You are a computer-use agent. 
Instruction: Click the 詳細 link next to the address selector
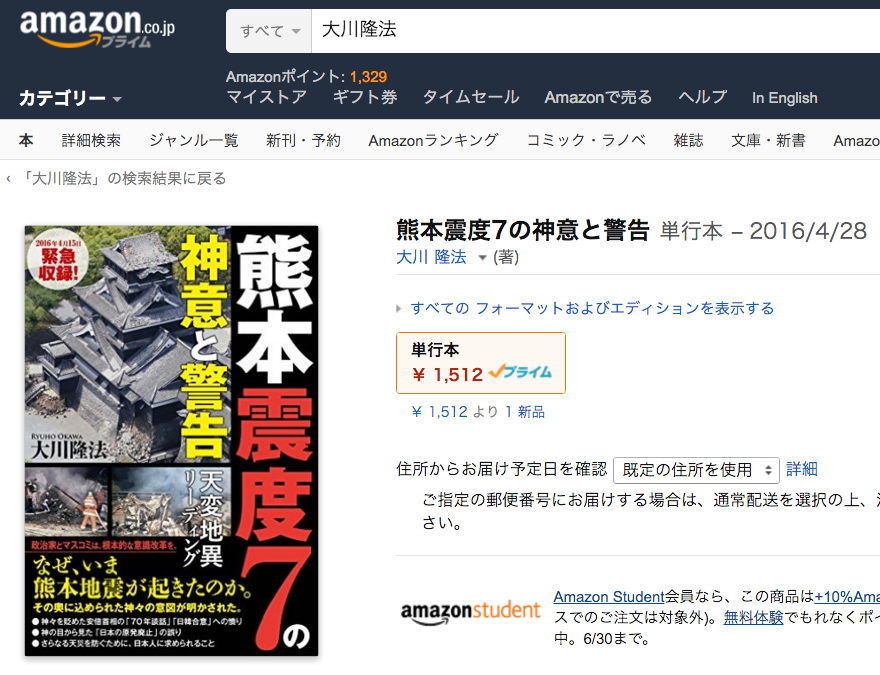pos(801,469)
